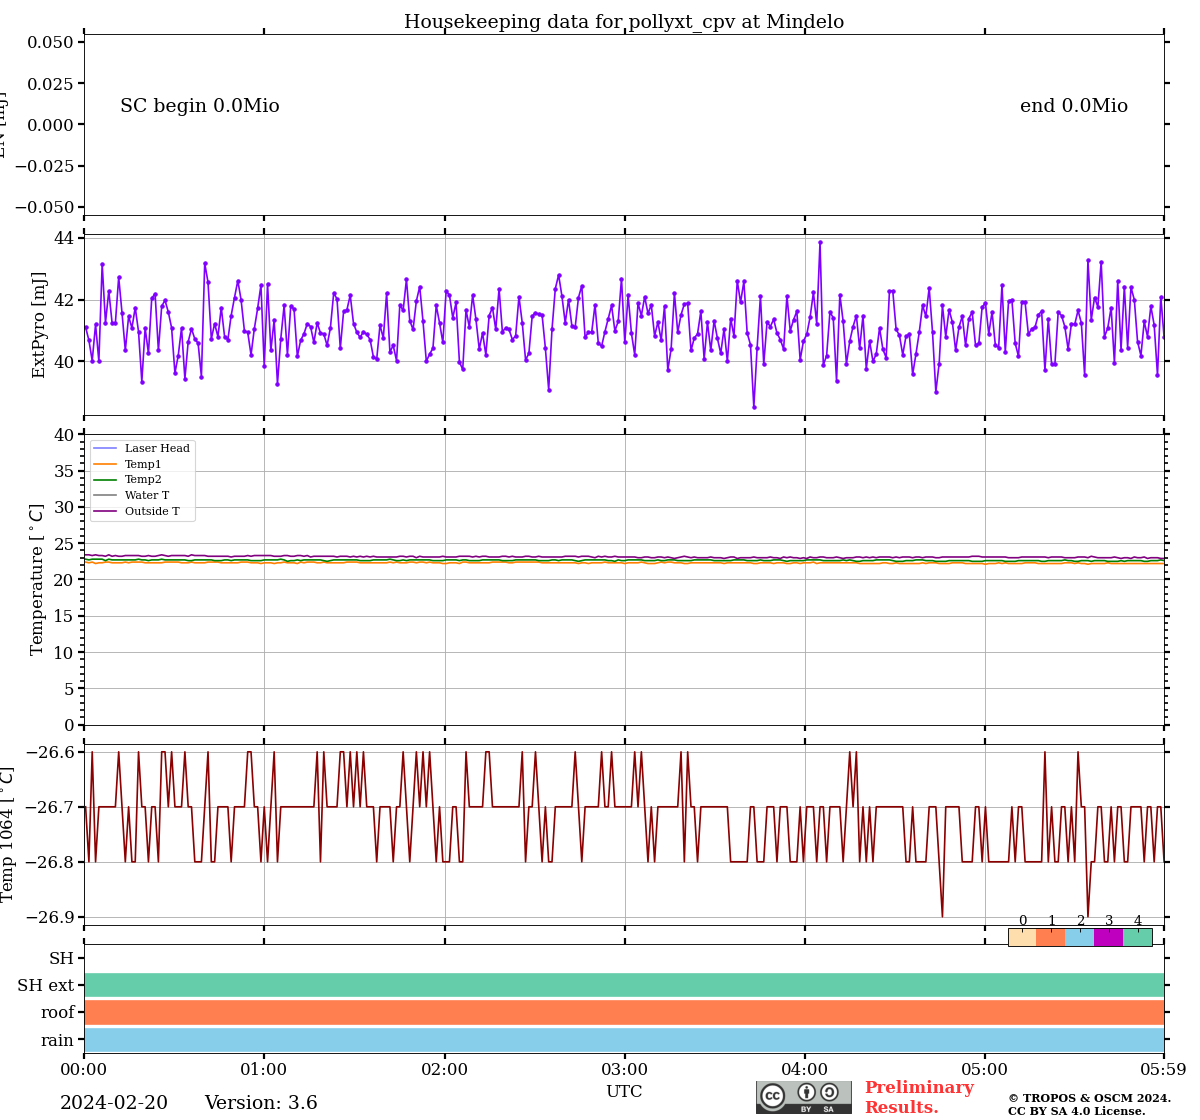Click the 'CC BY SA 4.0 License.' text
The width and height of the screenshot is (1200, 1120).
[1077, 1111]
